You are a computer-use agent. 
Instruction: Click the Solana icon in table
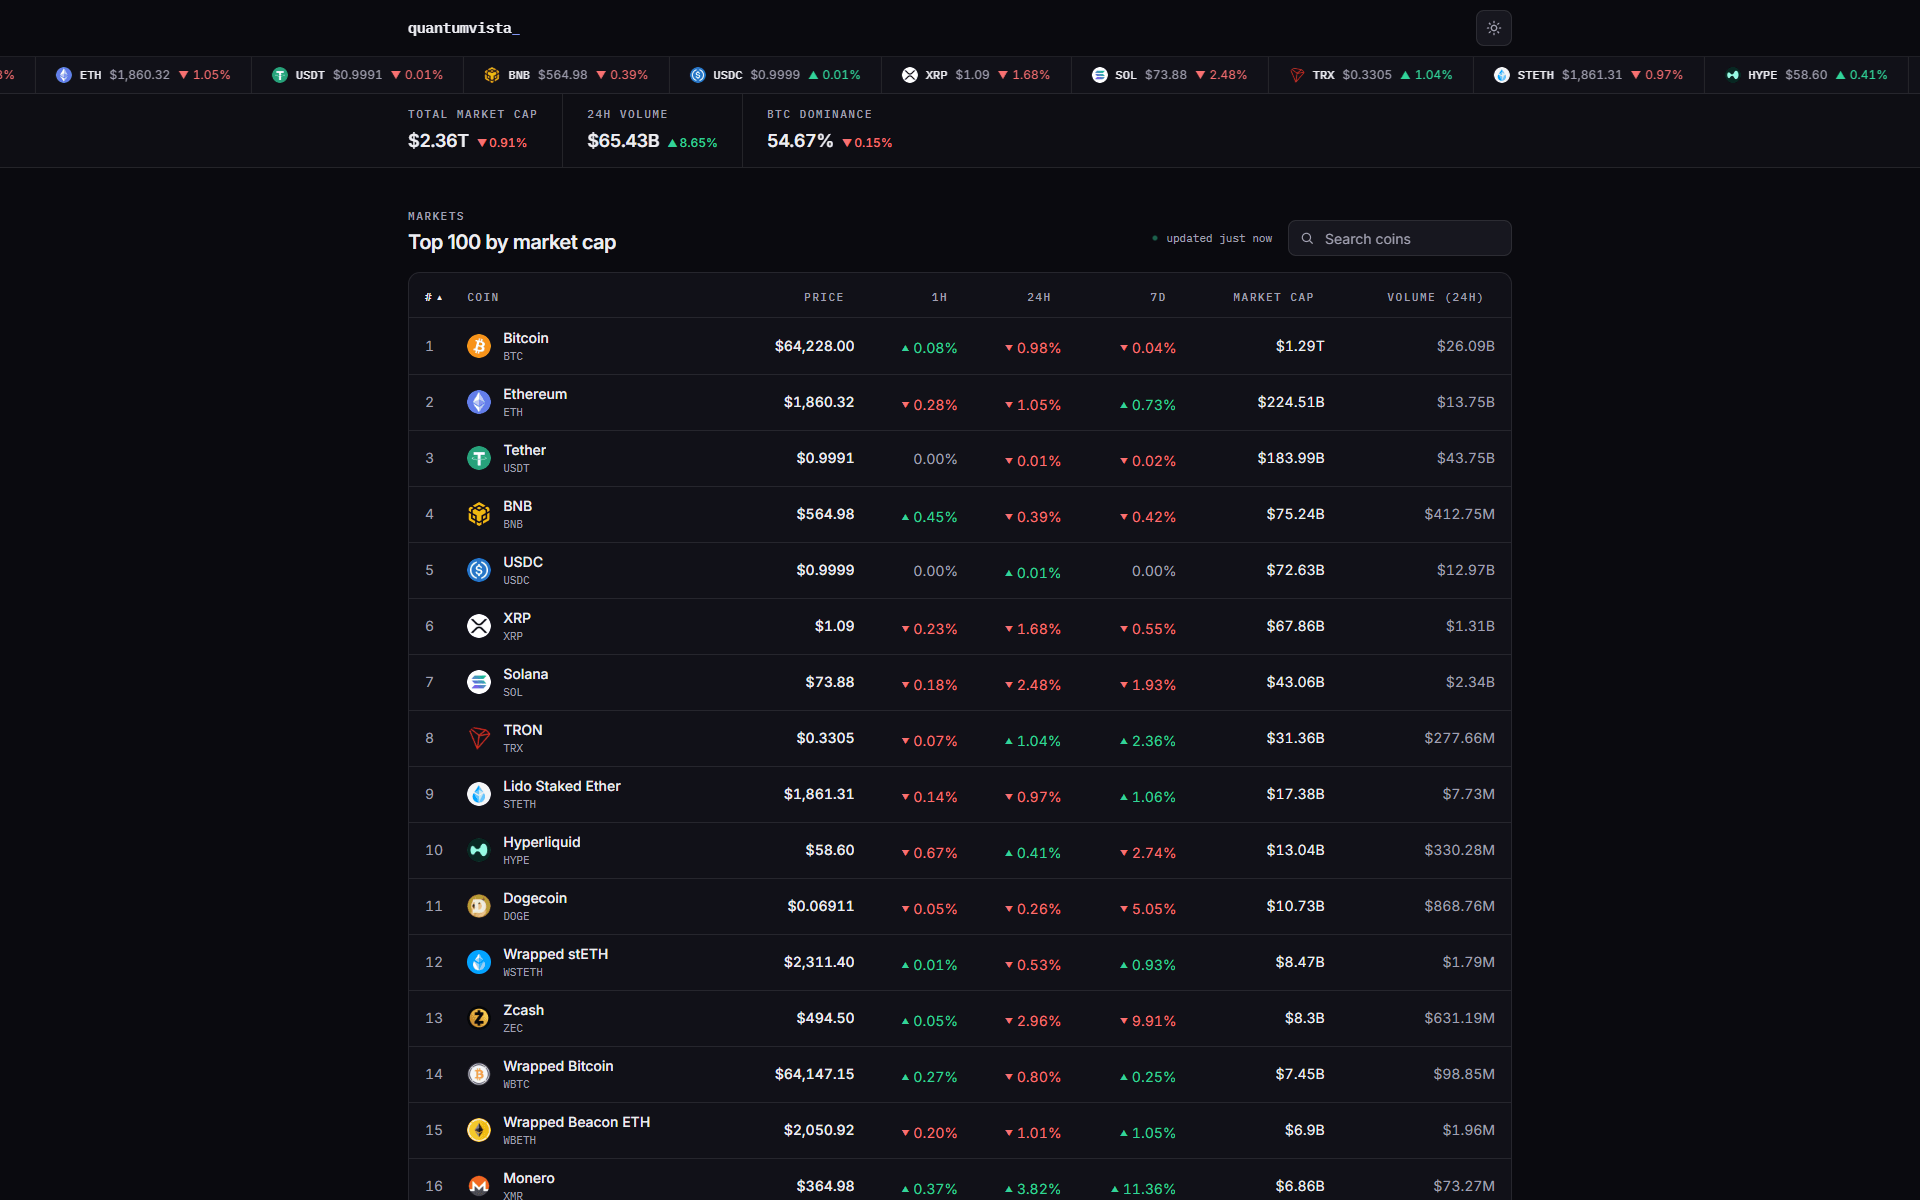(x=479, y=682)
